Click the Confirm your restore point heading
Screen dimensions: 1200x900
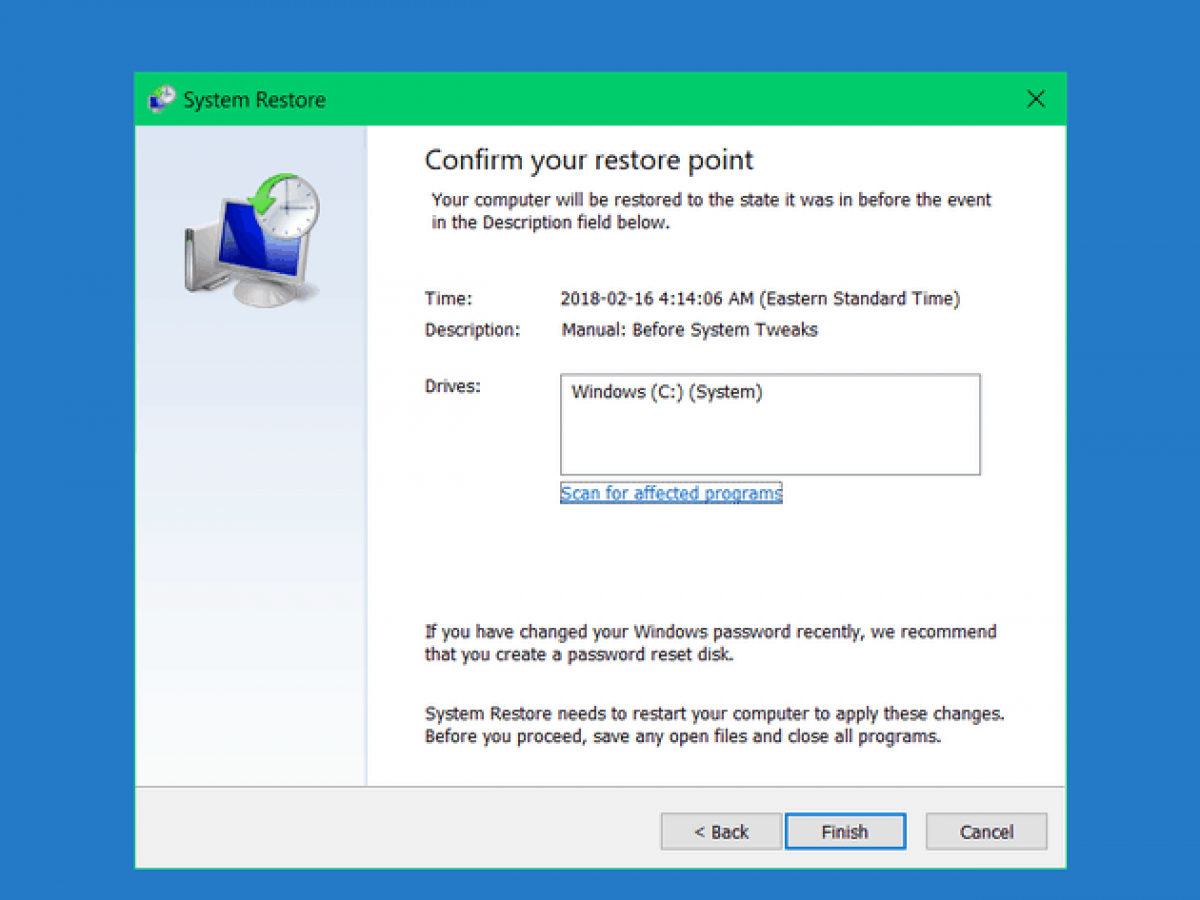[589, 160]
